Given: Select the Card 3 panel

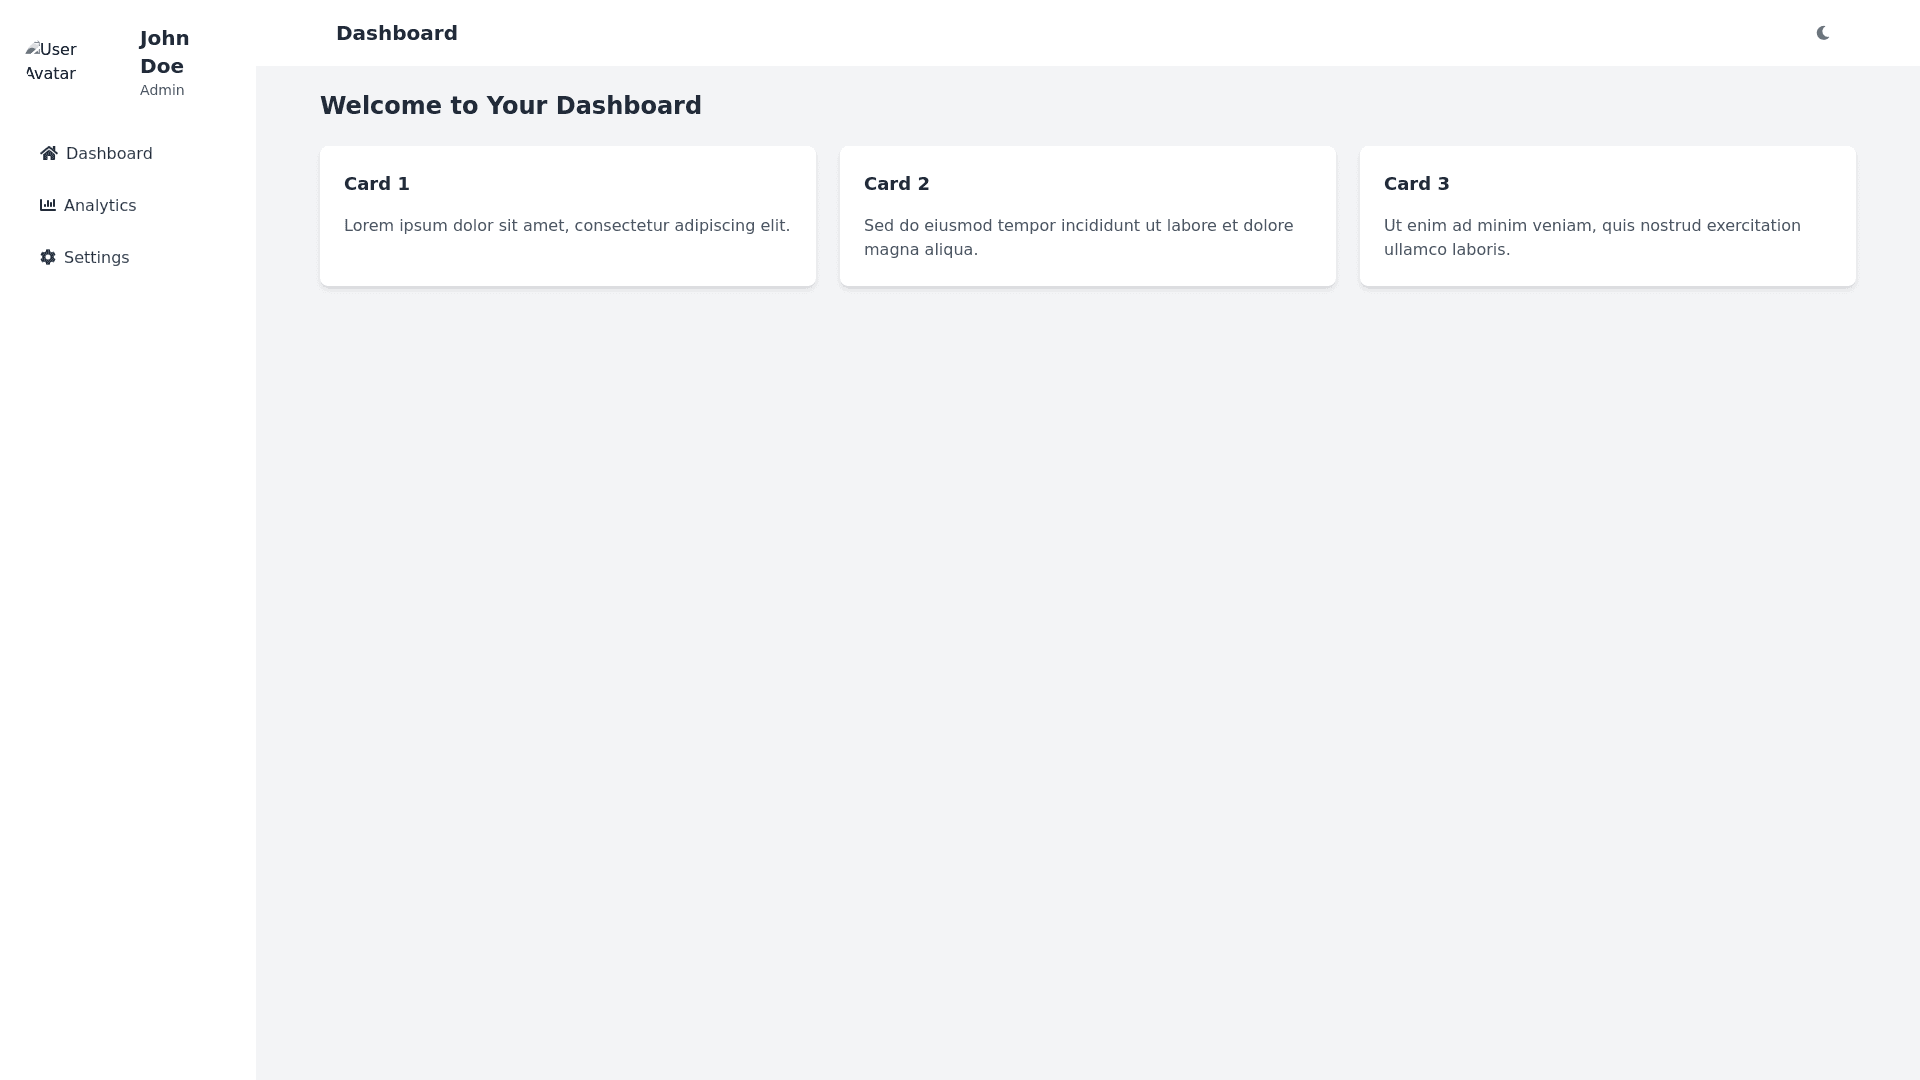Looking at the screenshot, I should tap(1607, 216).
